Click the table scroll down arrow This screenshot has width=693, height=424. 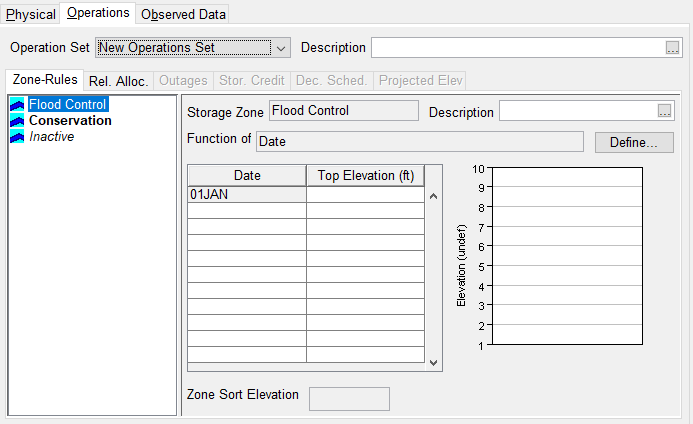[x=434, y=362]
